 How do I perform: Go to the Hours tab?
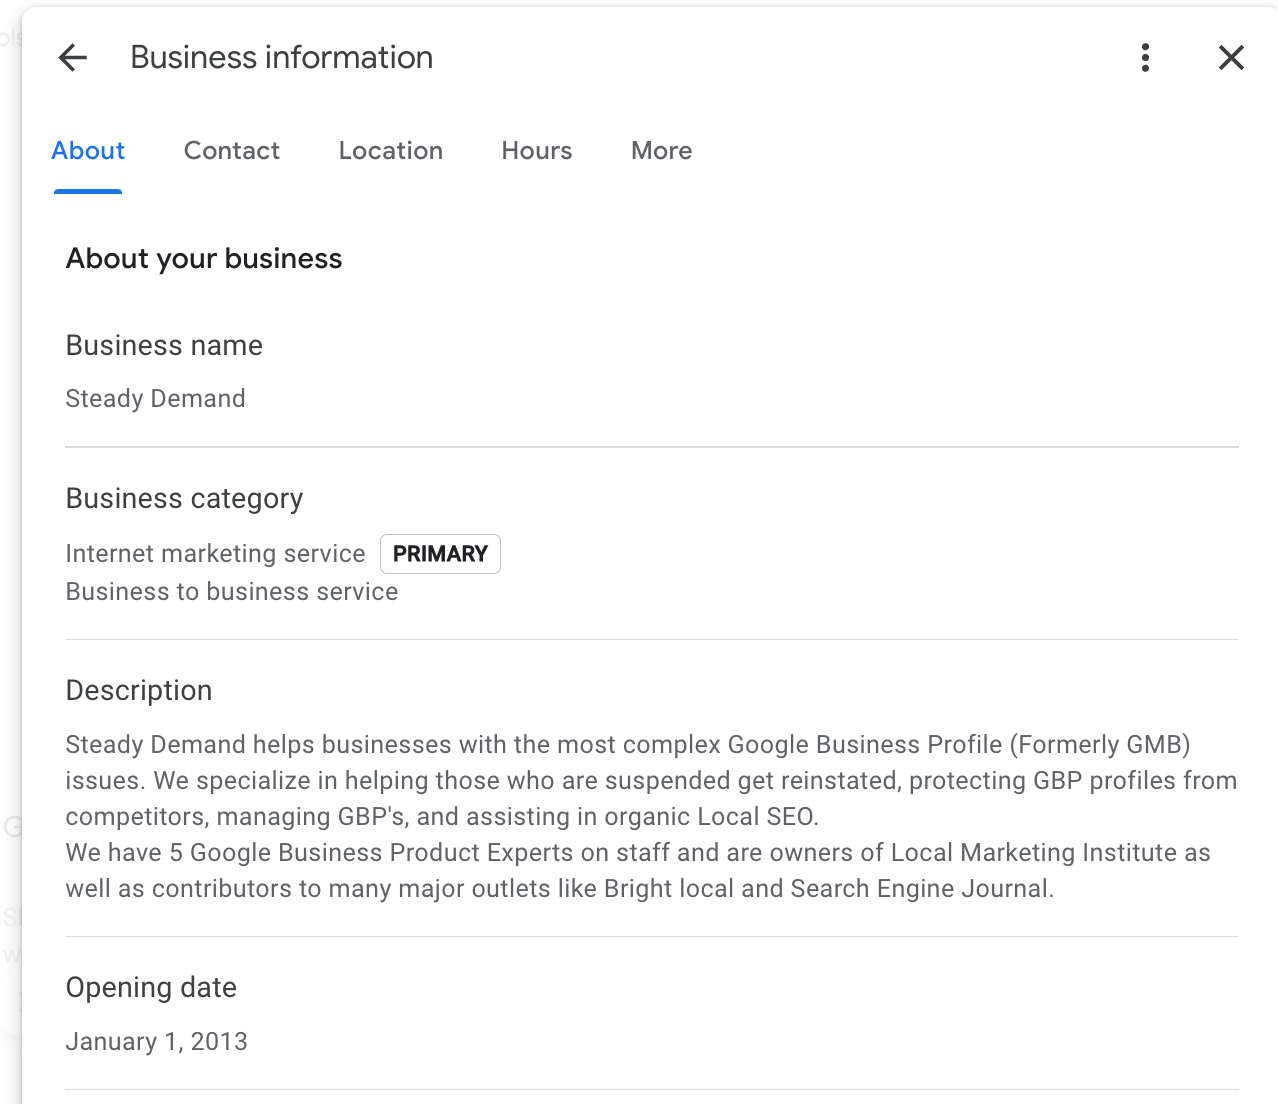[537, 151]
